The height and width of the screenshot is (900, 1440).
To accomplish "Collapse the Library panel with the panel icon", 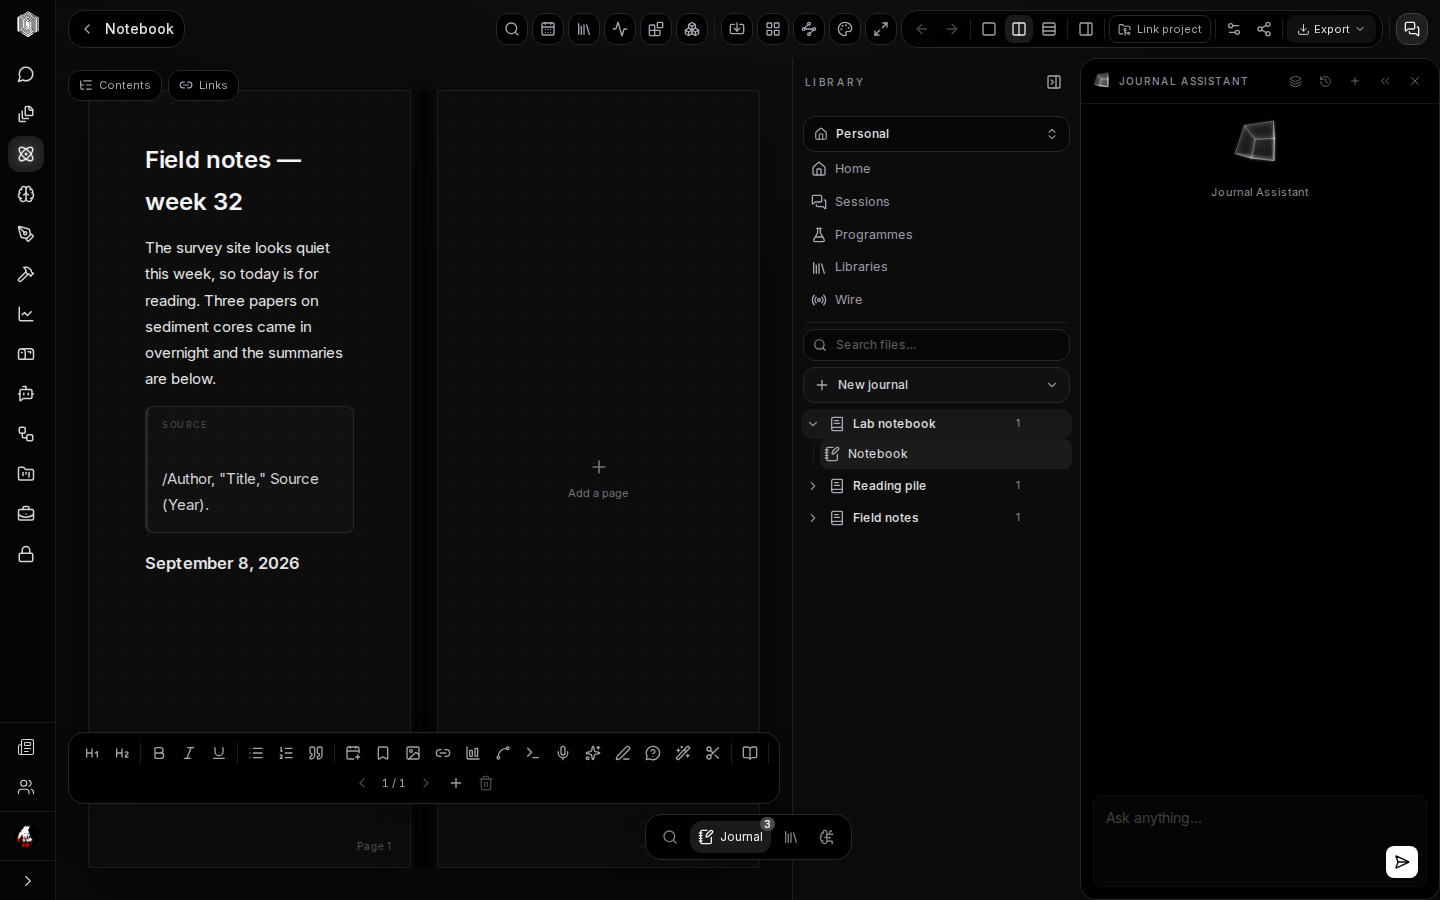I will click(1054, 82).
